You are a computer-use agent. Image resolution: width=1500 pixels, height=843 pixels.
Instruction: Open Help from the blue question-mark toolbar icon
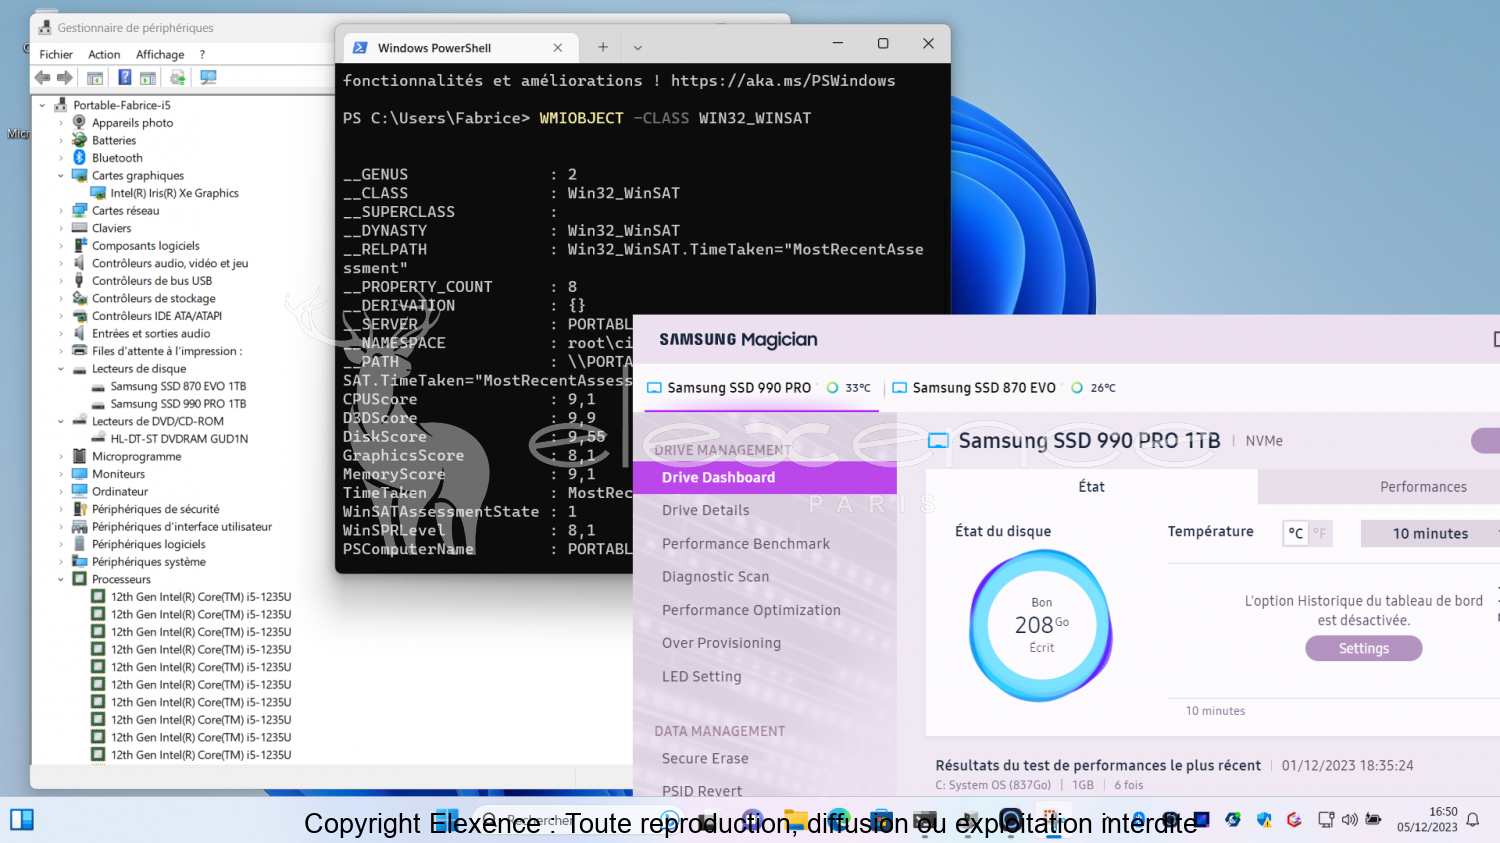(x=125, y=77)
